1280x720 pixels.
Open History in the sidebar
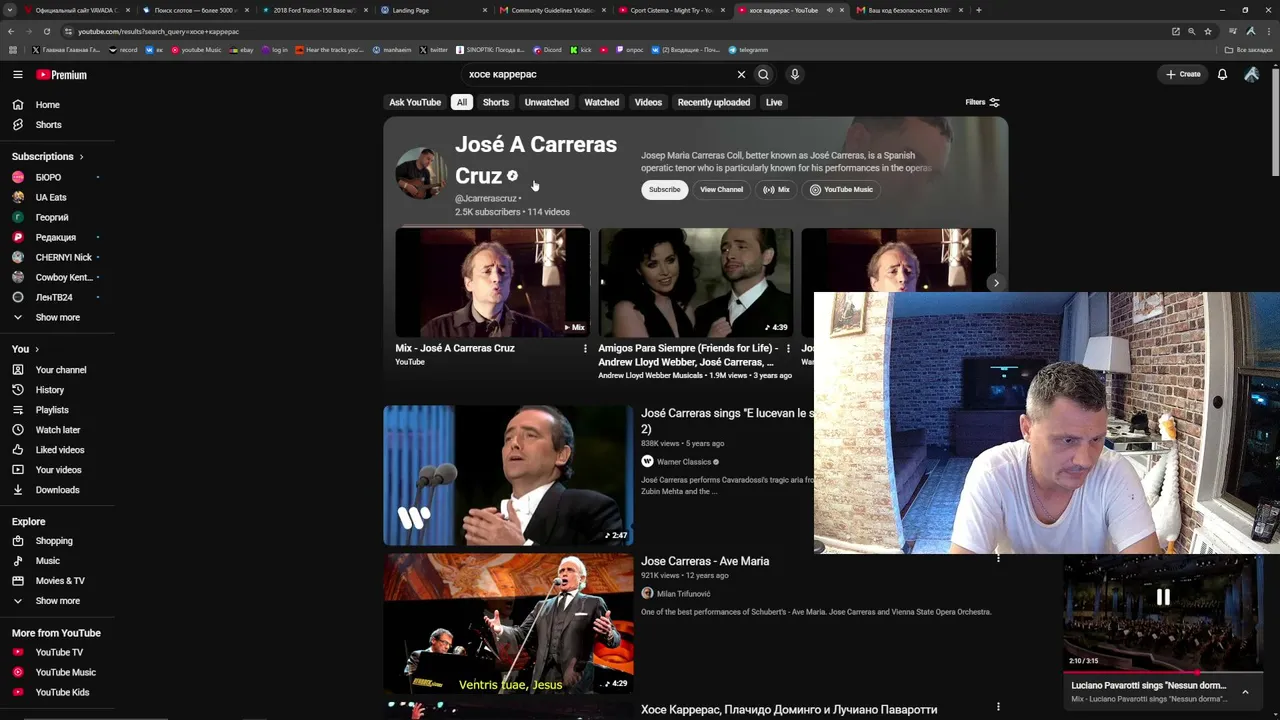click(x=50, y=390)
